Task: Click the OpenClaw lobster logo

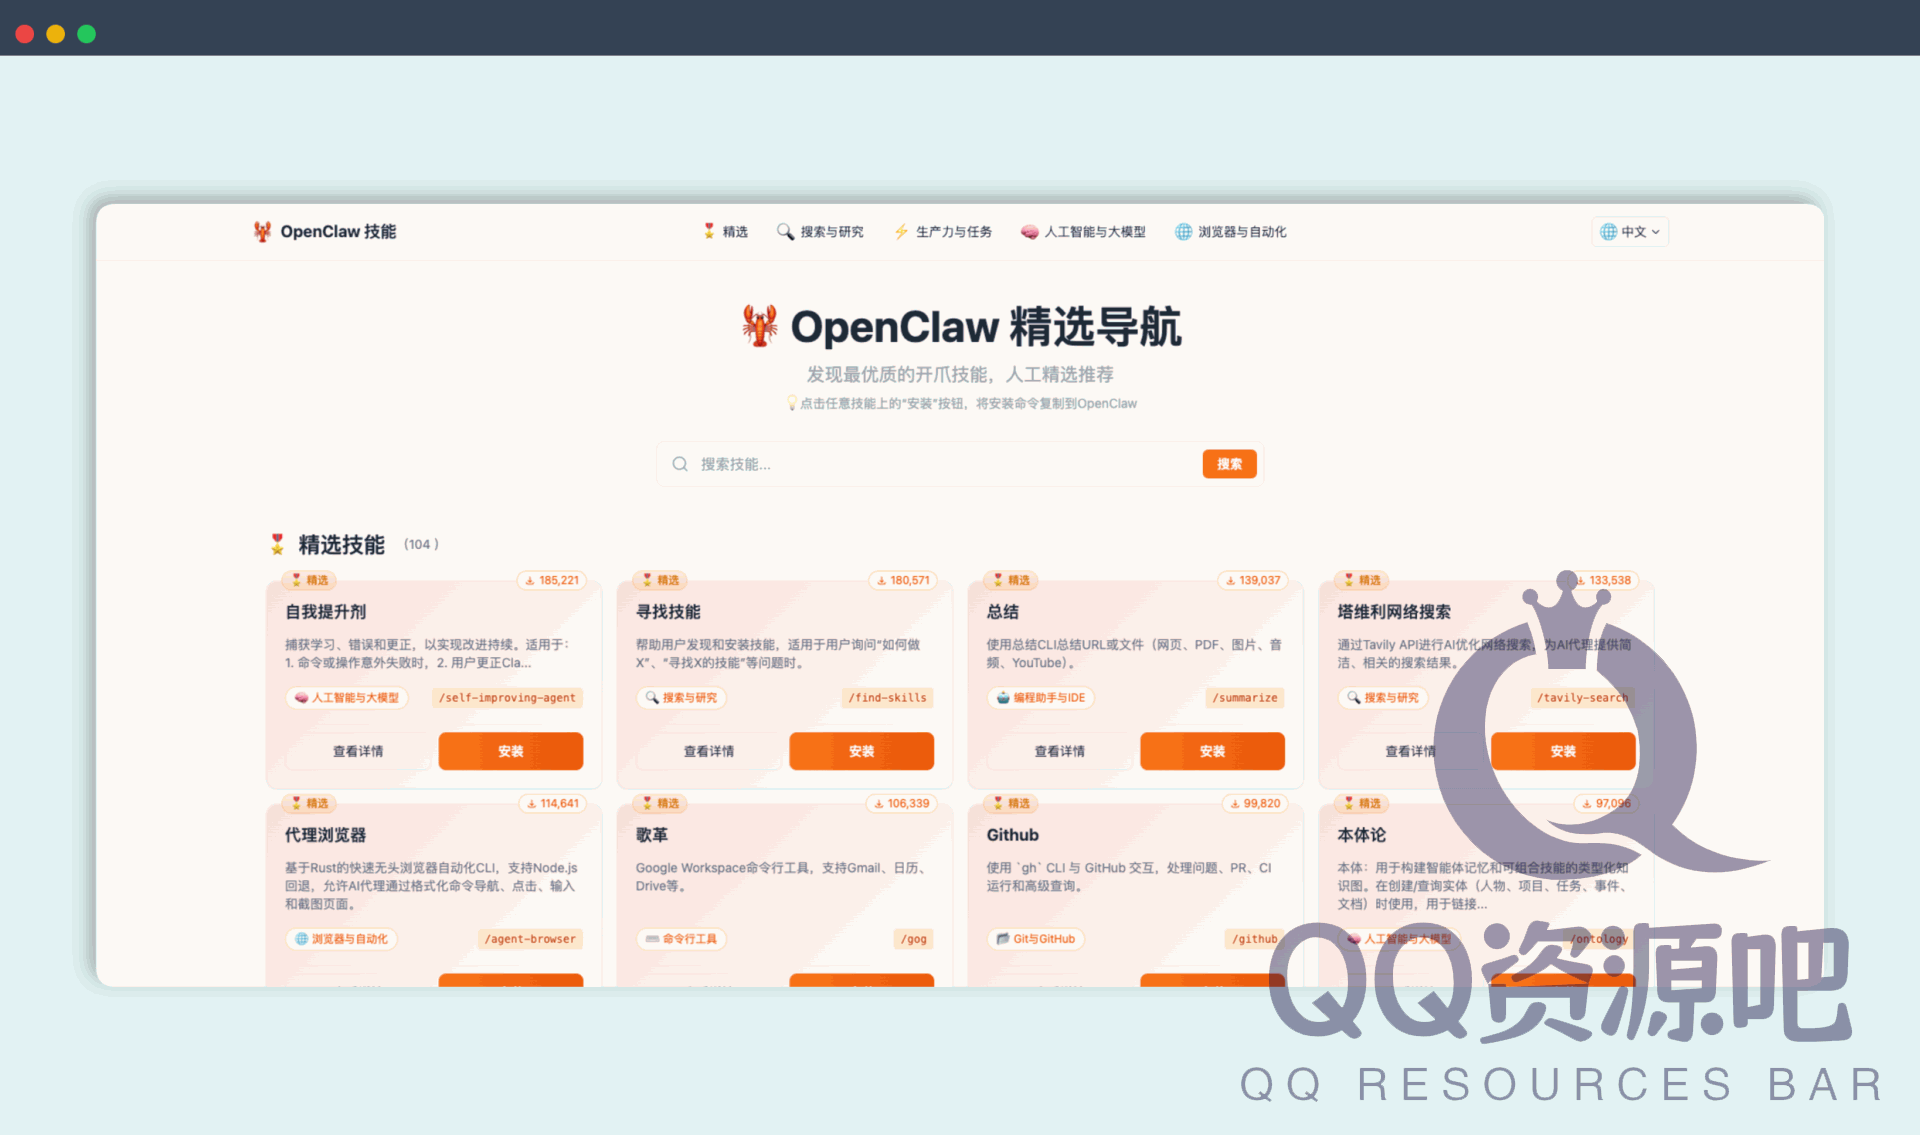Action: click(262, 231)
